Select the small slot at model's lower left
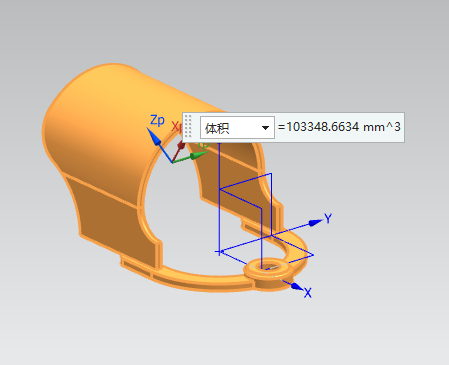Image resolution: width=449 pixels, height=365 pixels. click(137, 267)
